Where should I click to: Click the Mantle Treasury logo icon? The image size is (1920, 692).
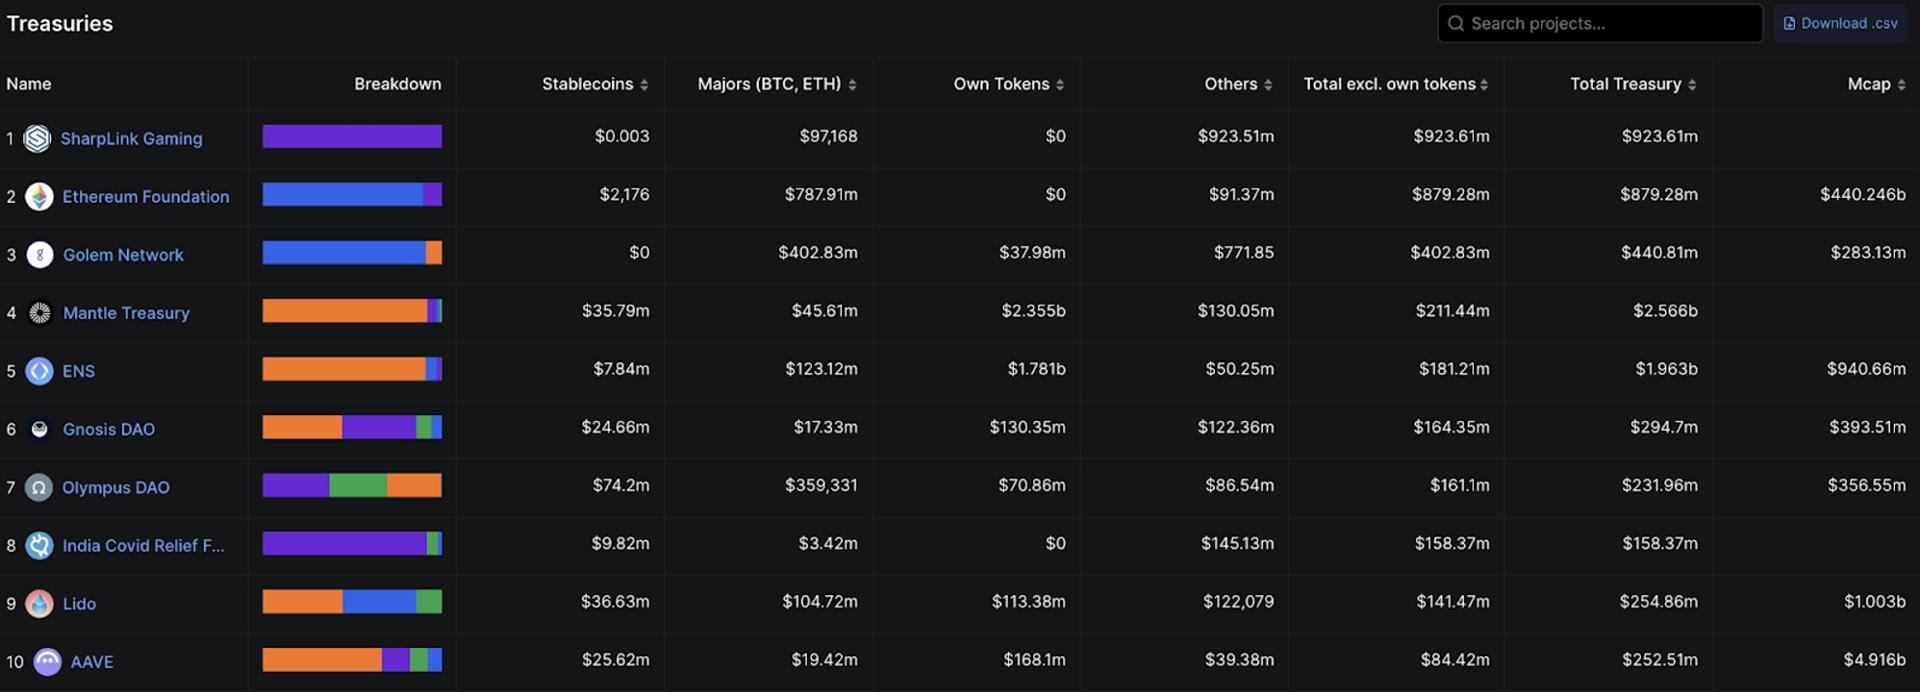click(x=39, y=313)
